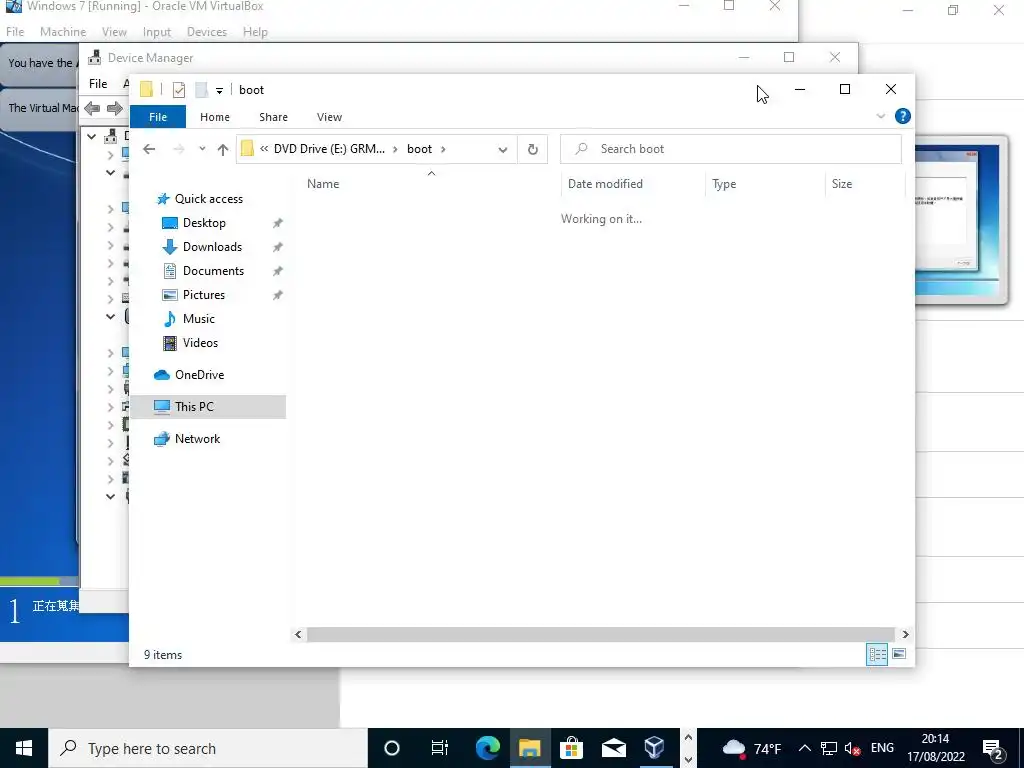The width and height of the screenshot is (1024, 768).
Task: Unpin Pictures using its pin icon
Action: (x=278, y=295)
